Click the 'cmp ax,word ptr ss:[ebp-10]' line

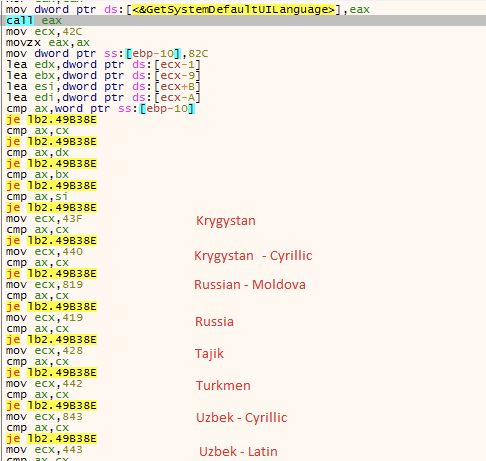100,109
